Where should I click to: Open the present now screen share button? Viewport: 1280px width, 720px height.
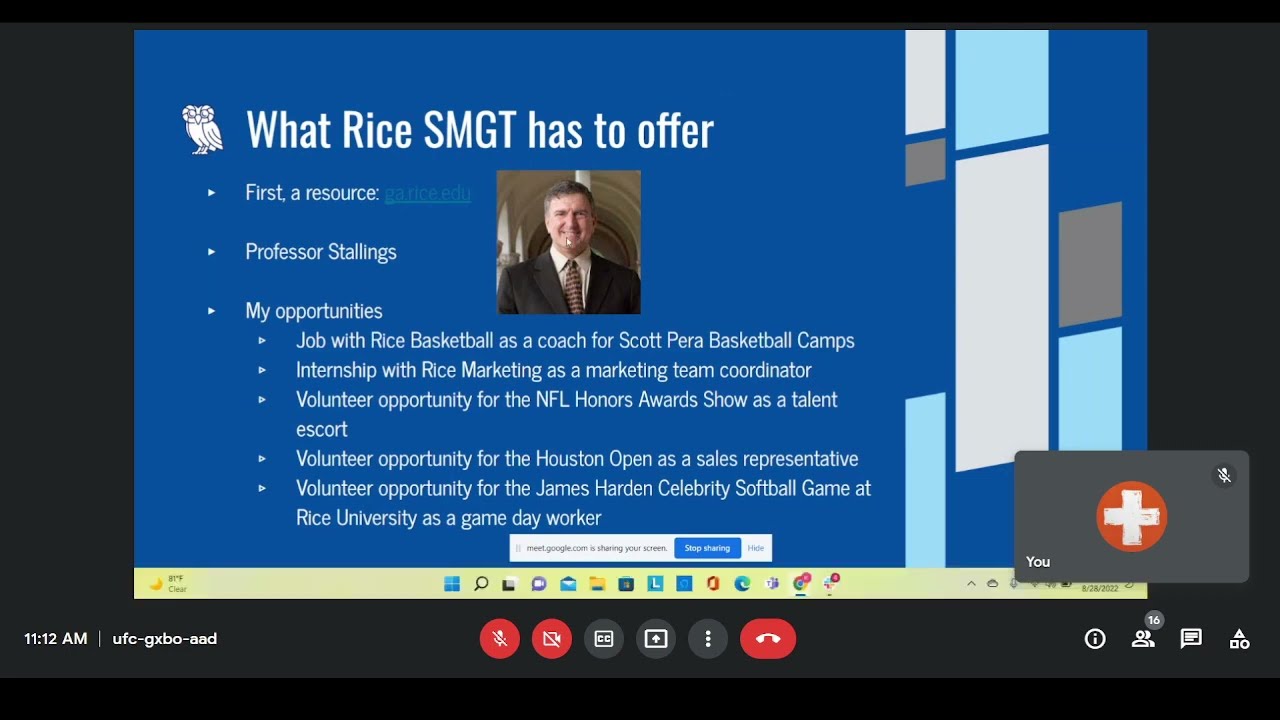[x=656, y=639]
